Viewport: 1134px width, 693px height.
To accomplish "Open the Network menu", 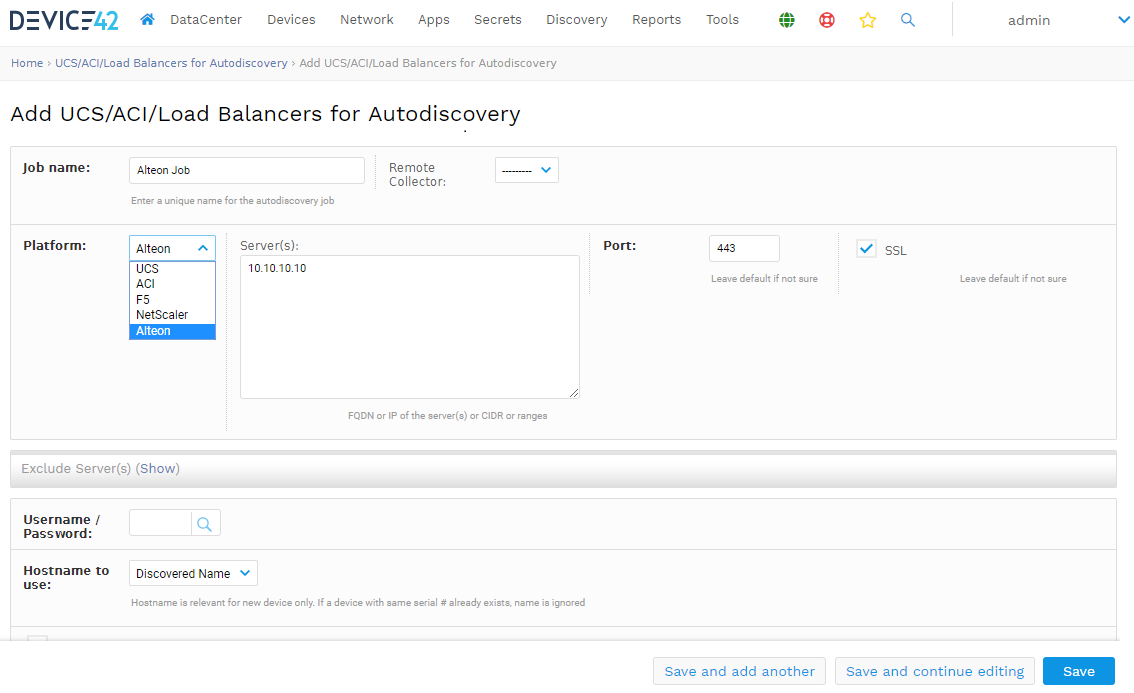I will tap(366, 19).
